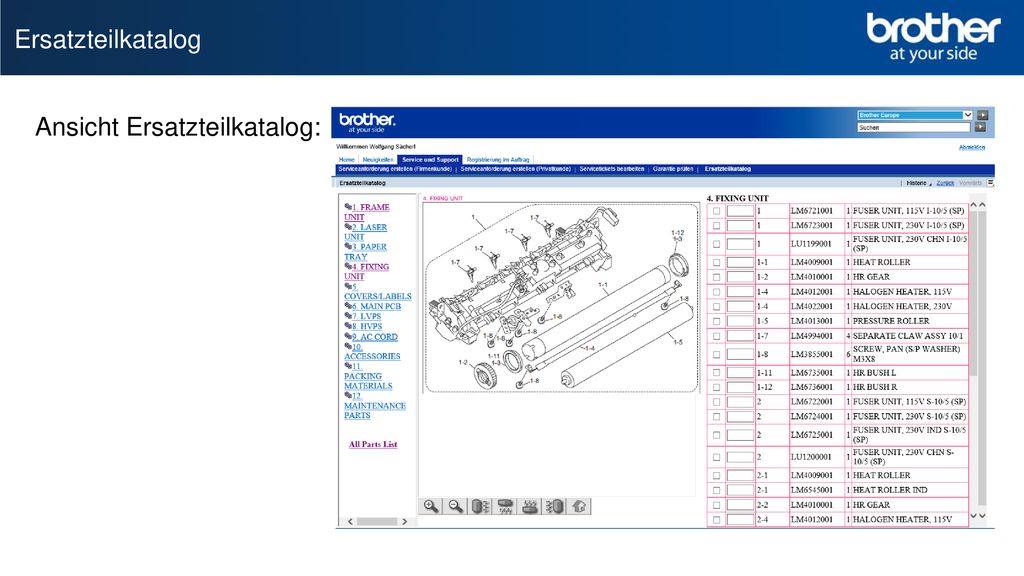Open the 10. ACCESSORIES category

click(x=372, y=351)
